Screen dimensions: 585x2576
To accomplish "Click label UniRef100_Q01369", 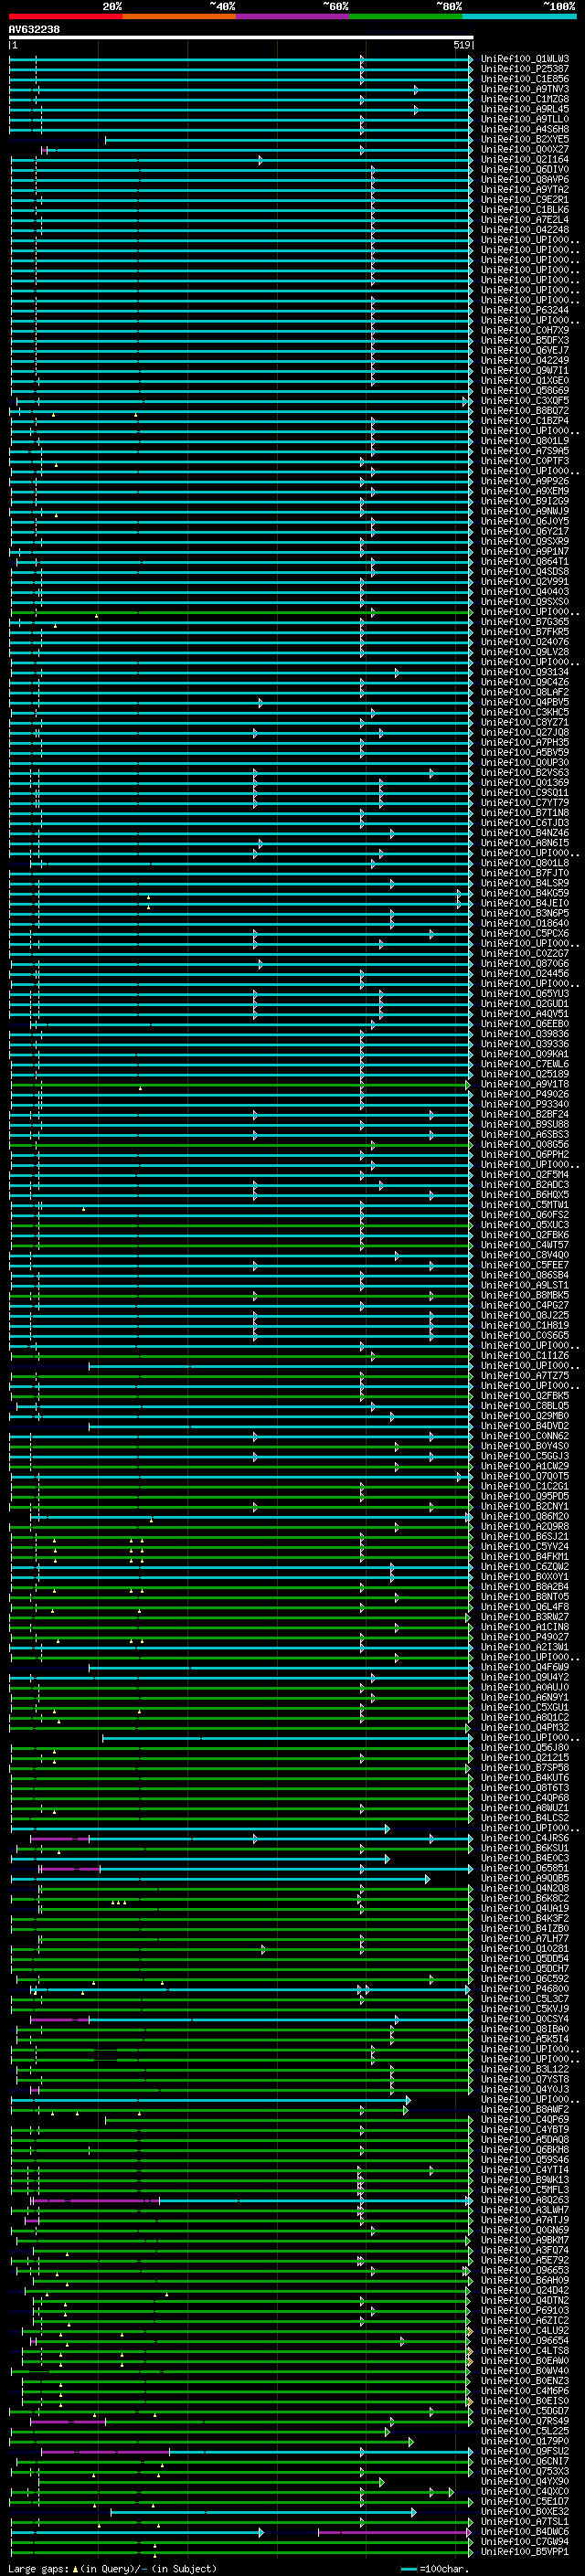I will pyautogui.click(x=525, y=783).
